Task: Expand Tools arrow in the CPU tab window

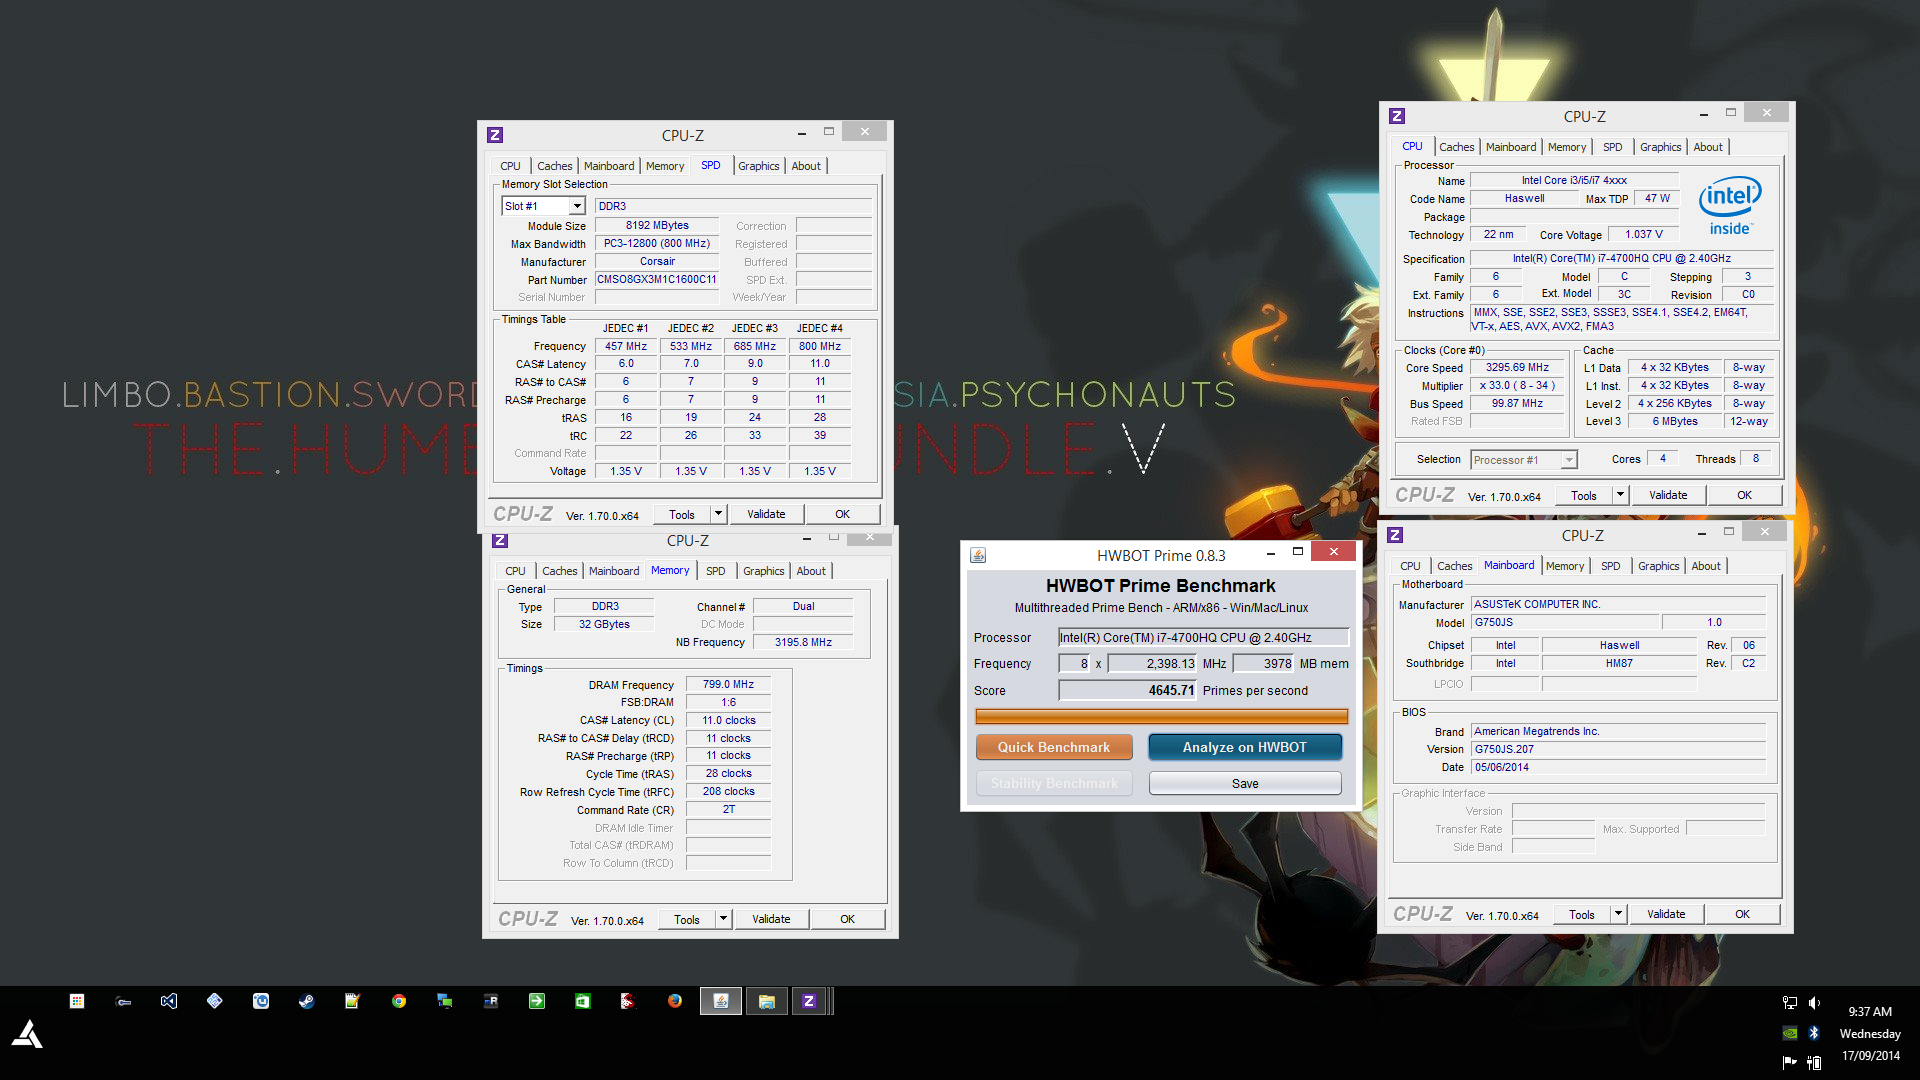Action: [x=1620, y=495]
